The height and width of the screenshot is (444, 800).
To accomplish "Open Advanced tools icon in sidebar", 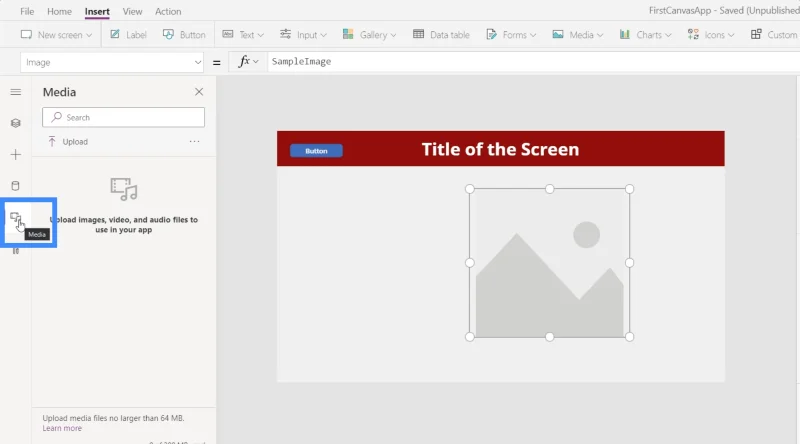I will point(16,251).
